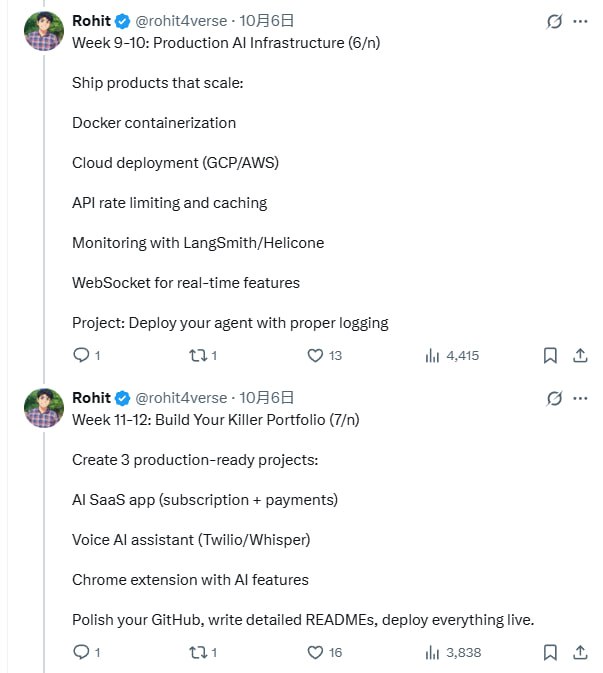Image resolution: width=603 pixels, height=673 pixels.
Task: Repost the Week 9-10 infrastructure tweet
Action: tap(196, 355)
